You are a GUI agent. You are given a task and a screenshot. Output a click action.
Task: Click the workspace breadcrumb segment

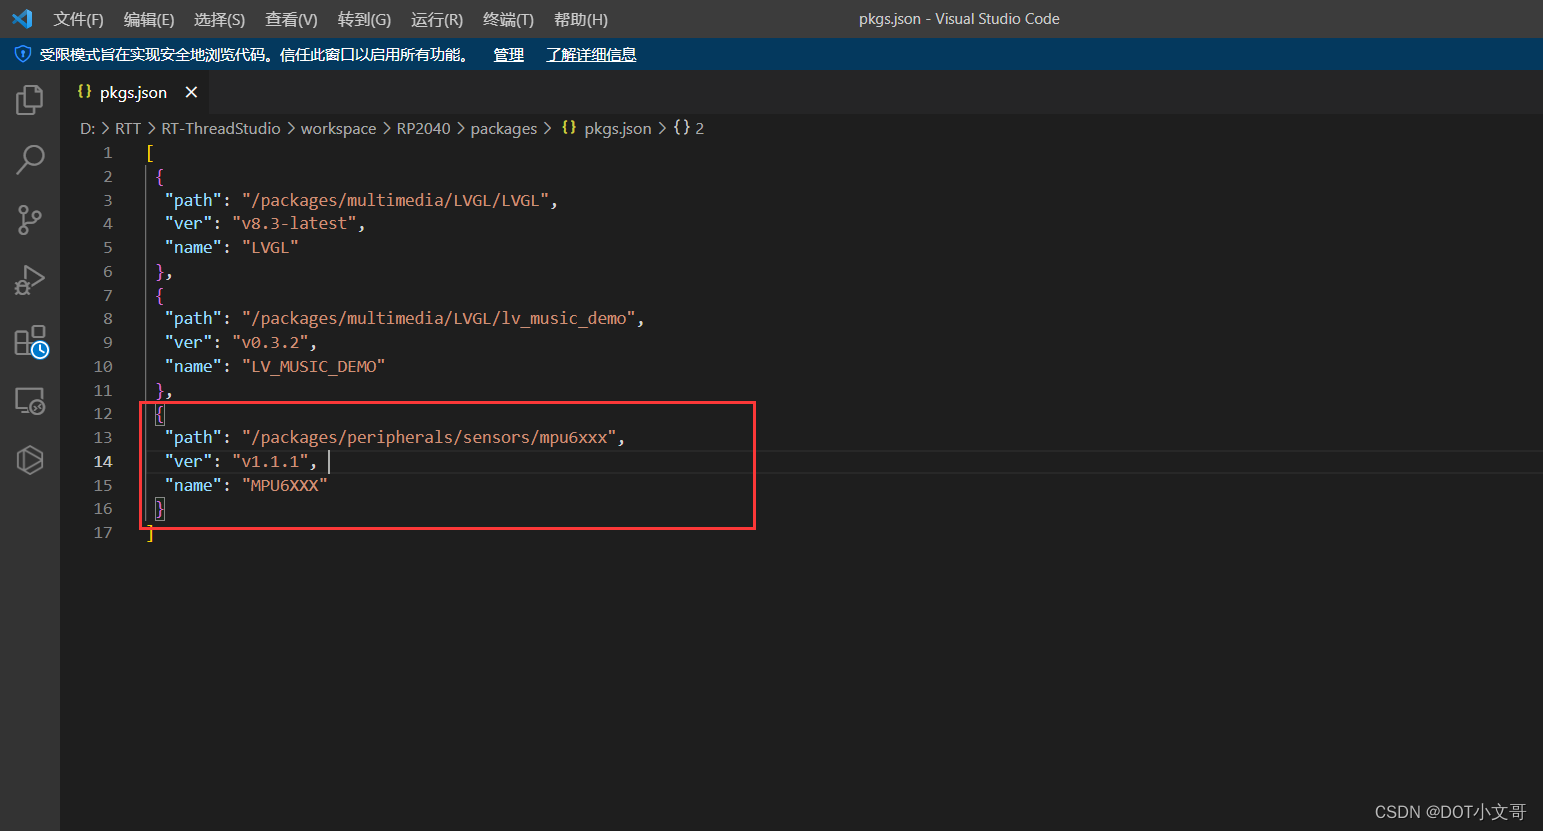338,128
